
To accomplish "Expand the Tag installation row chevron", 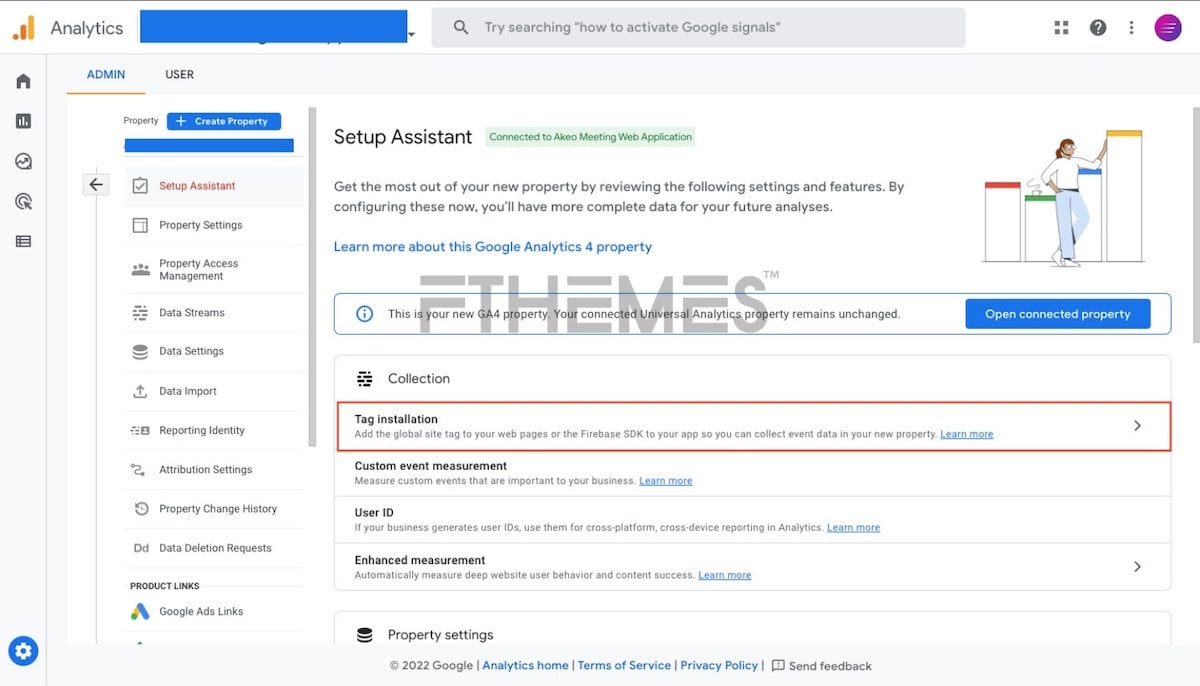I will tap(1137, 425).
